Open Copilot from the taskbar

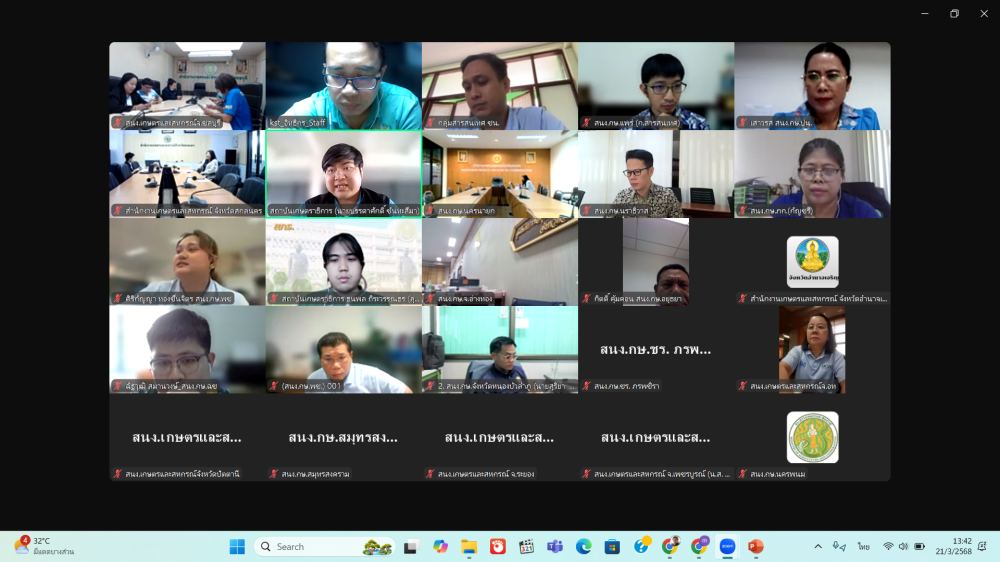point(440,546)
